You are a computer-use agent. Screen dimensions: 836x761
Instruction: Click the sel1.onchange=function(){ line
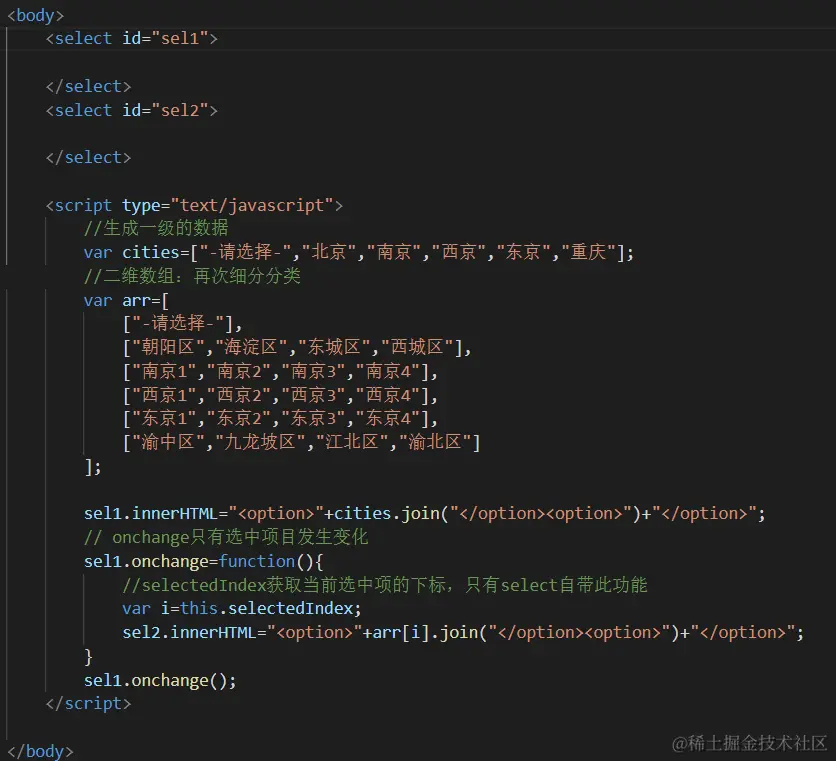(x=204, y=561)
